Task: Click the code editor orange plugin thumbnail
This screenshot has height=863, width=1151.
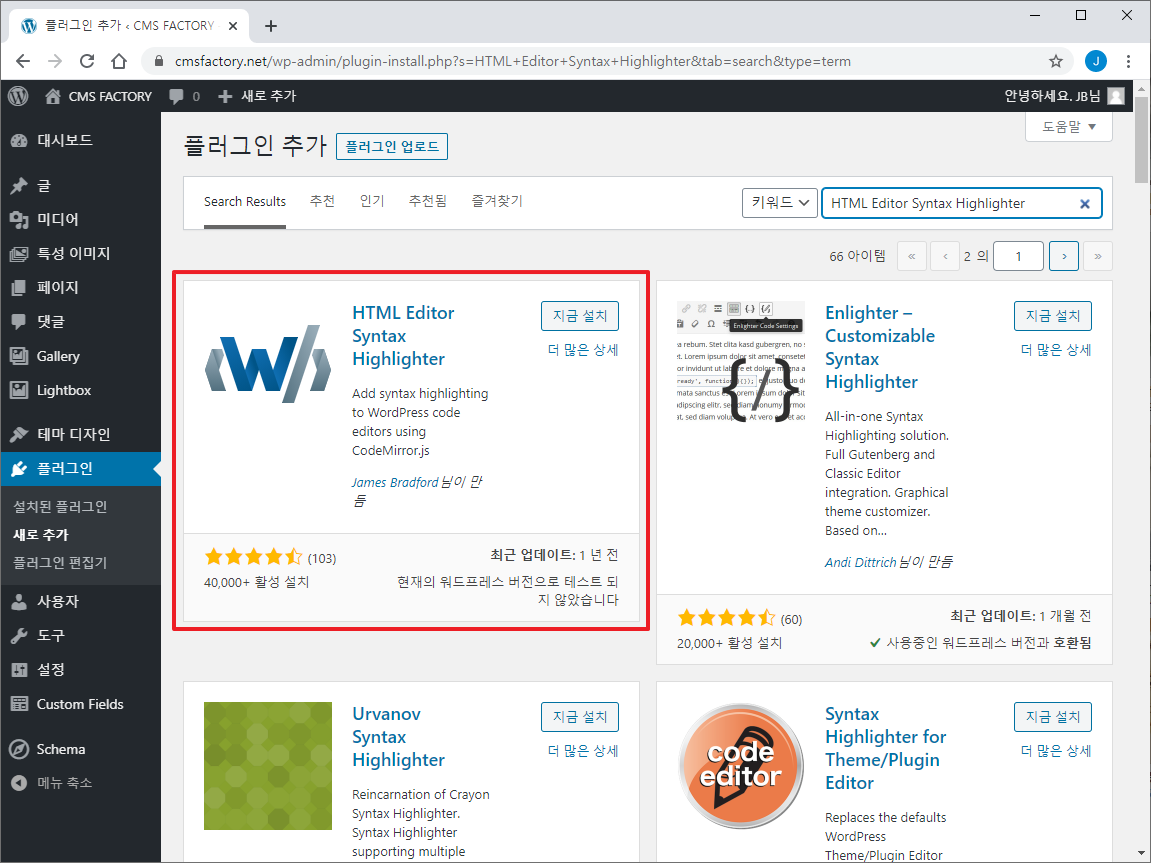Action: 741,766
